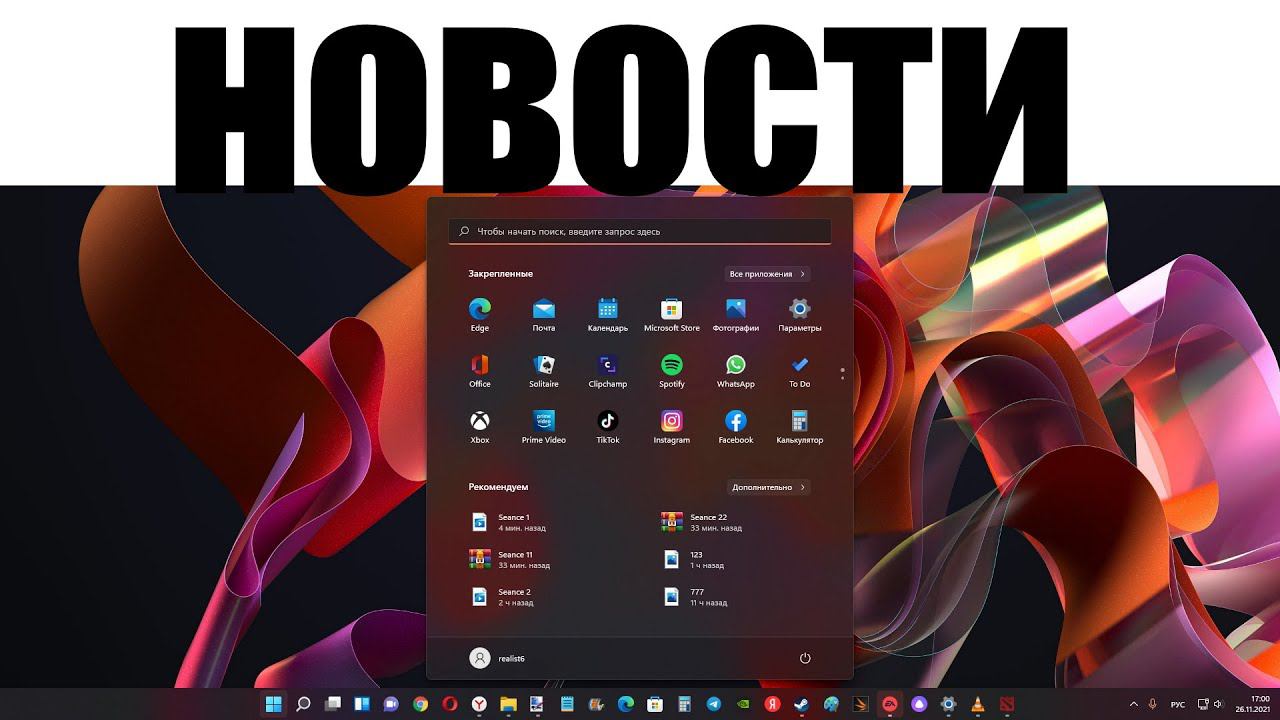Open NVIDIA app on the taskbar

(x=743, y=704)
